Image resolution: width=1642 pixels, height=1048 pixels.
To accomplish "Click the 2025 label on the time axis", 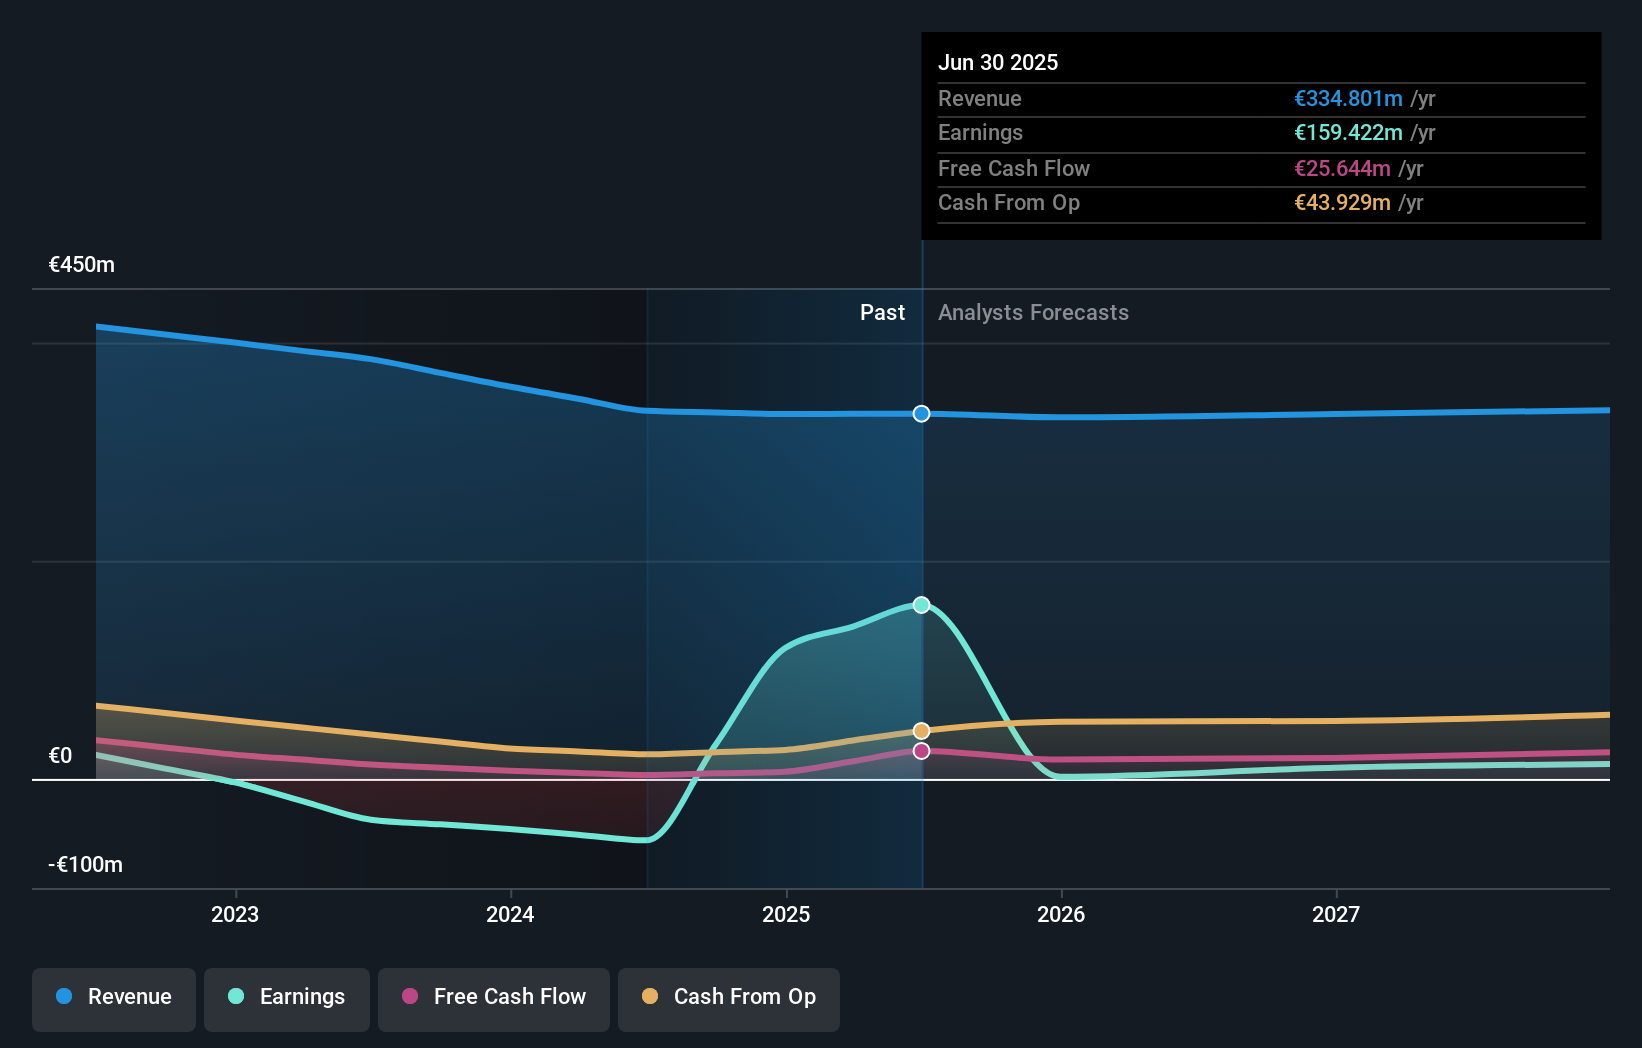I will coord(787,913).
